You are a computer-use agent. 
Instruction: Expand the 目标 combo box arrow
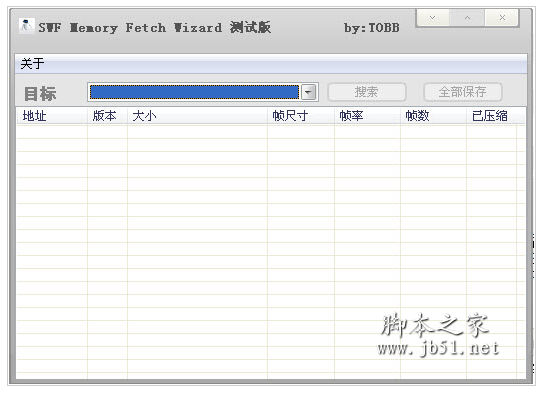pyautogui.click(x=309, y=92)
